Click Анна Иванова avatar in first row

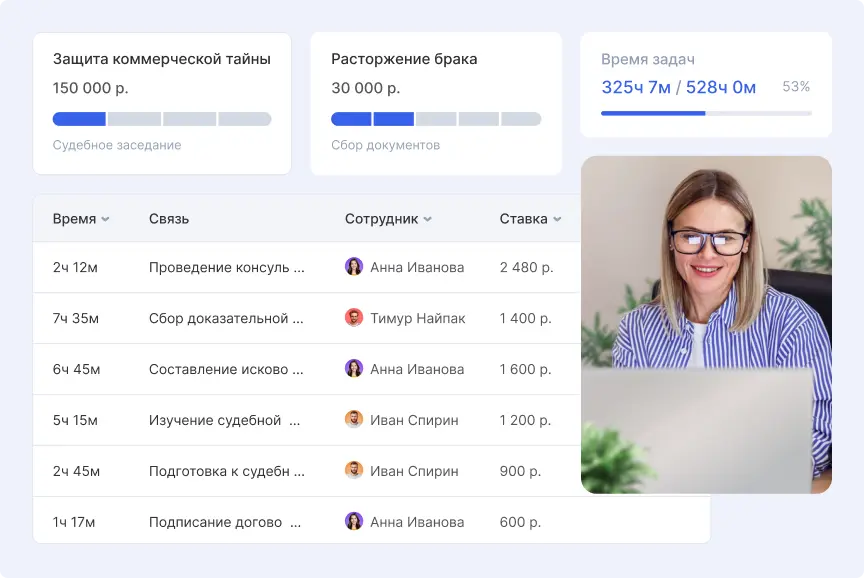click(354, 267)
